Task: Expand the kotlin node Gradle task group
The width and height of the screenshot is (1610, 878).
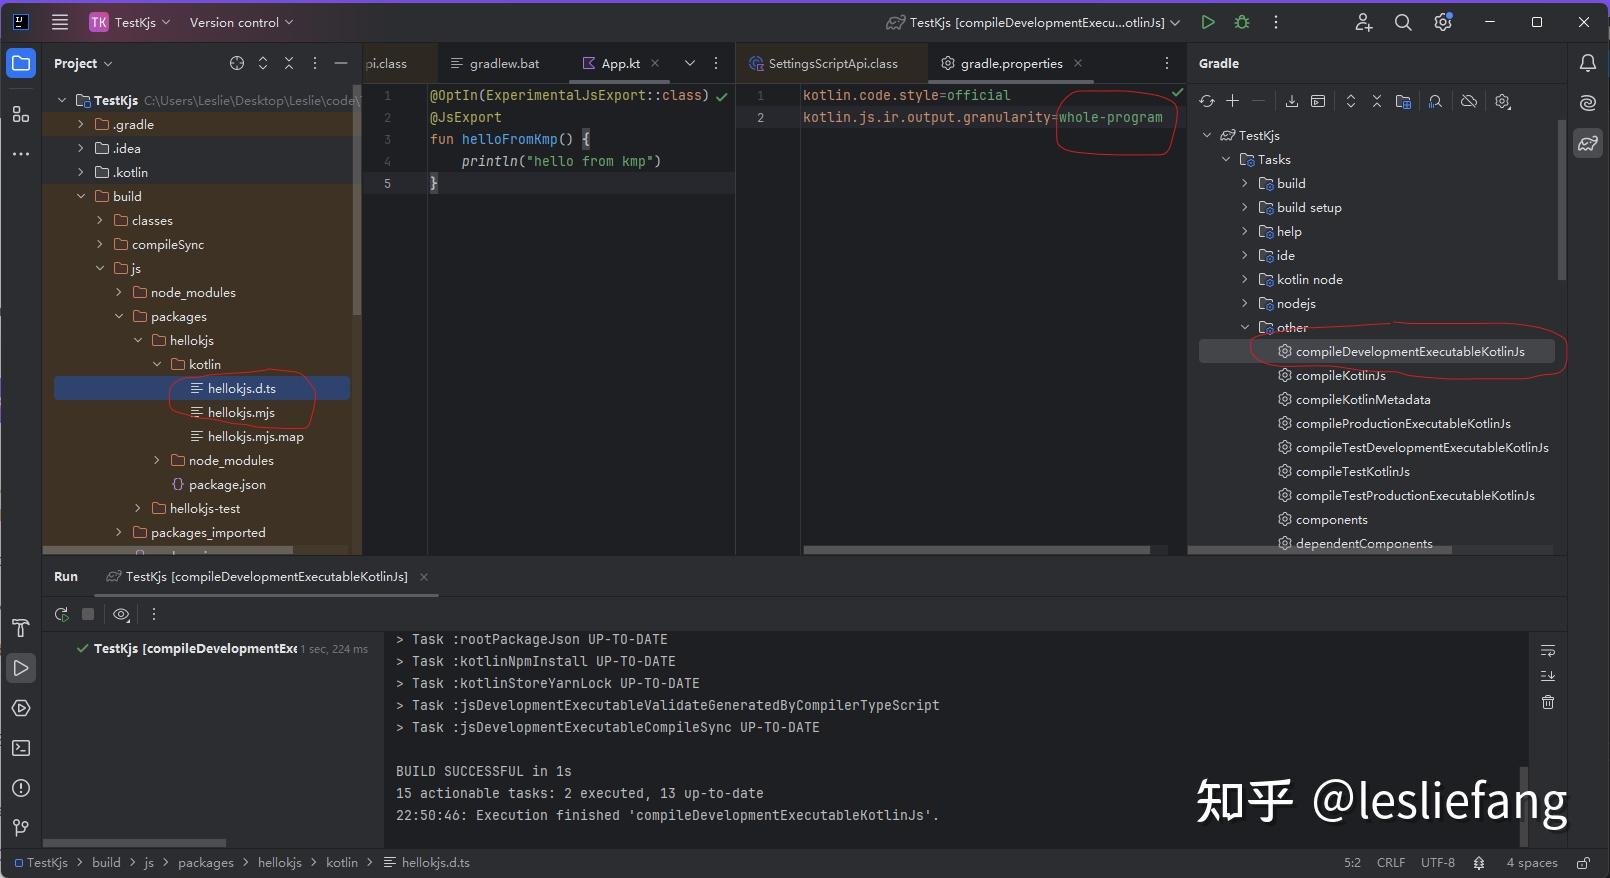Action: [1245, 279]
